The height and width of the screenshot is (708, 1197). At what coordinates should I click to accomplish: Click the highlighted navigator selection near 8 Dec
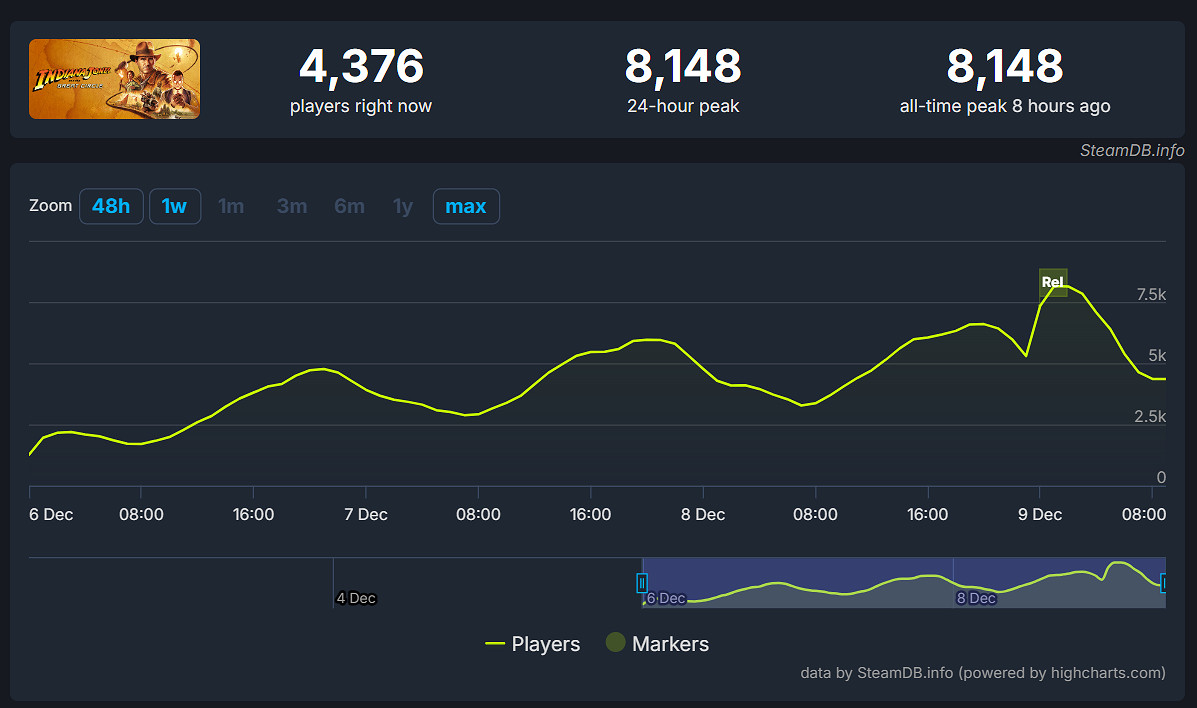click(x=900, y=583)
